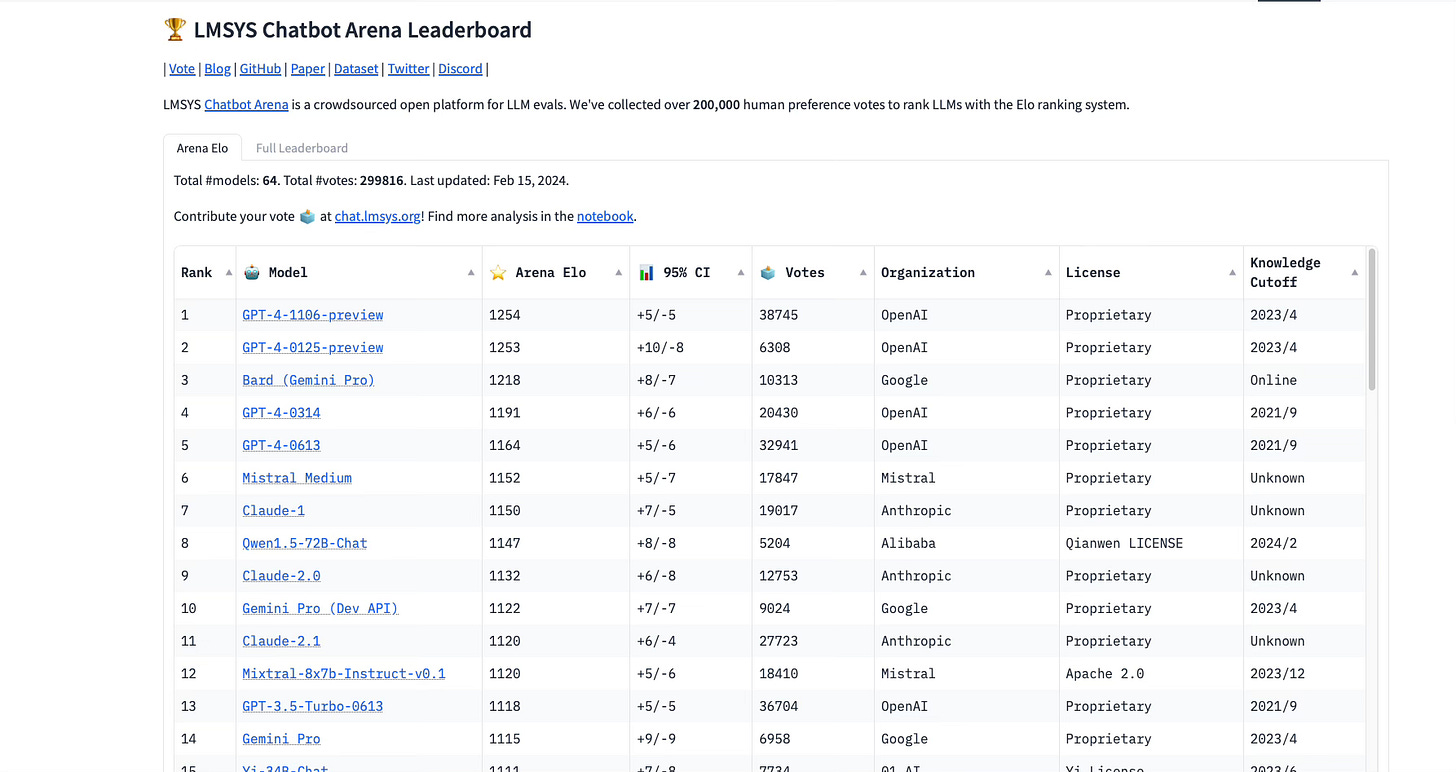Viewport: 1456px width, 772px height.
Task: Open the Paper link
Action: point(308,69)
